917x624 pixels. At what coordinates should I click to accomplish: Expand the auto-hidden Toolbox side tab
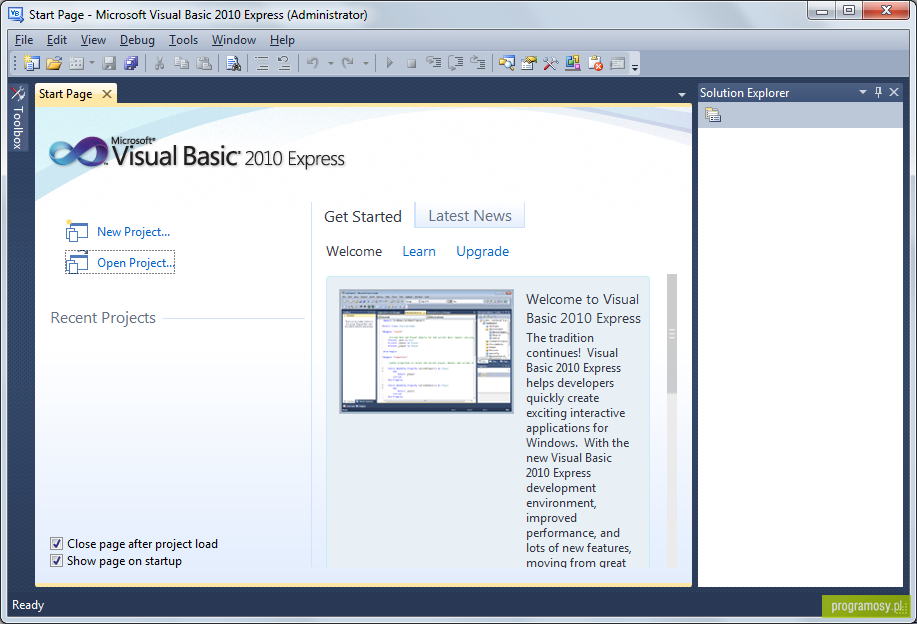click(x=18, y=118)
